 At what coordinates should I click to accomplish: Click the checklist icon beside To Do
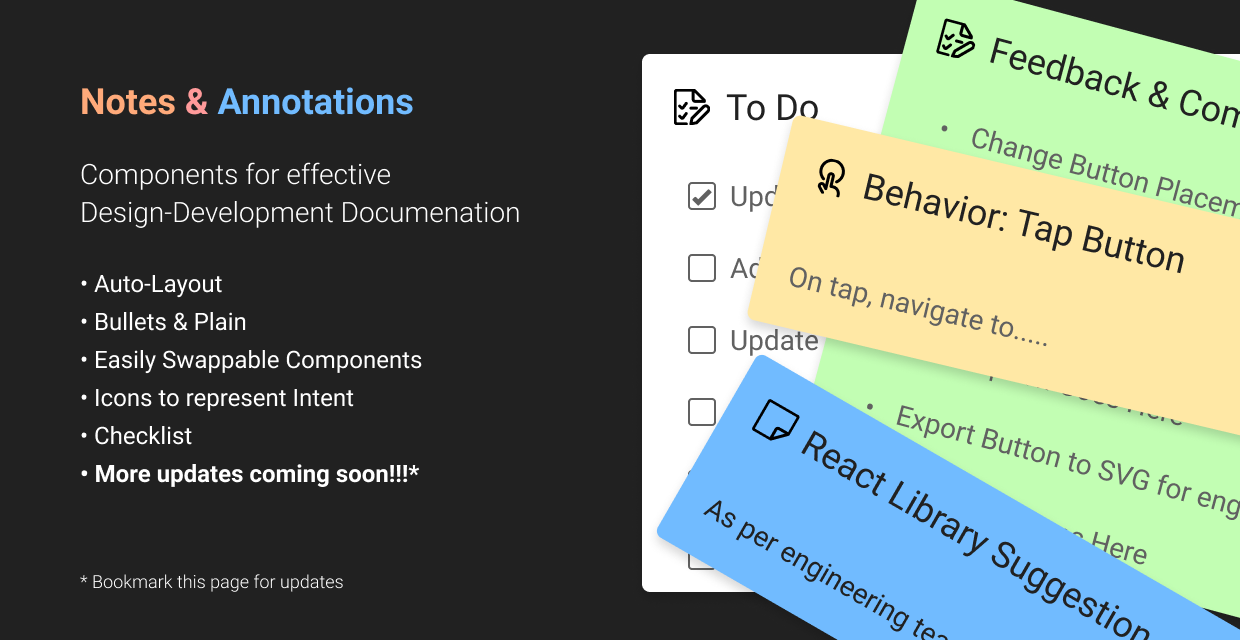692,107
